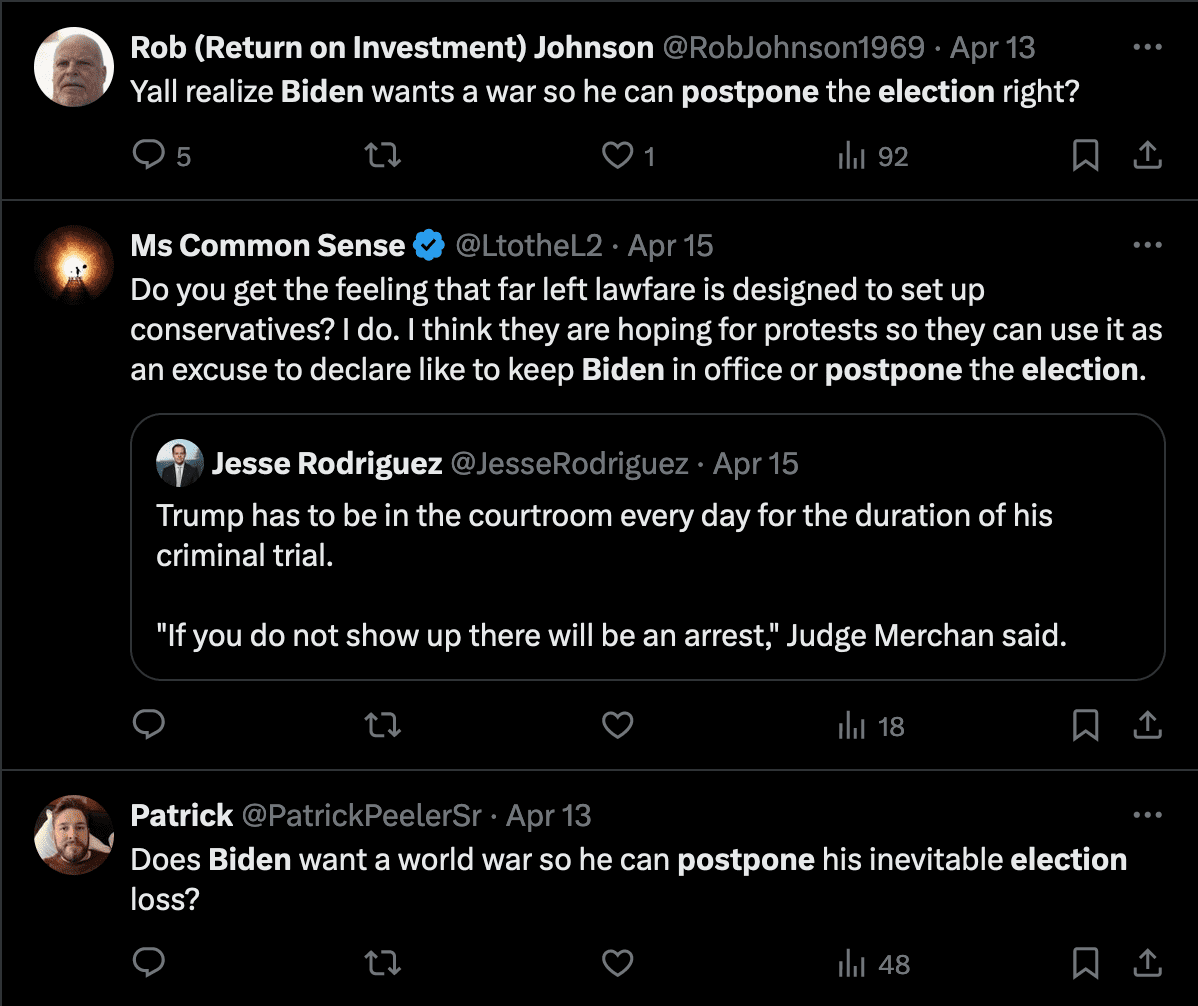Click Ms Common Sense profile avatar

(x=73, y=264)
